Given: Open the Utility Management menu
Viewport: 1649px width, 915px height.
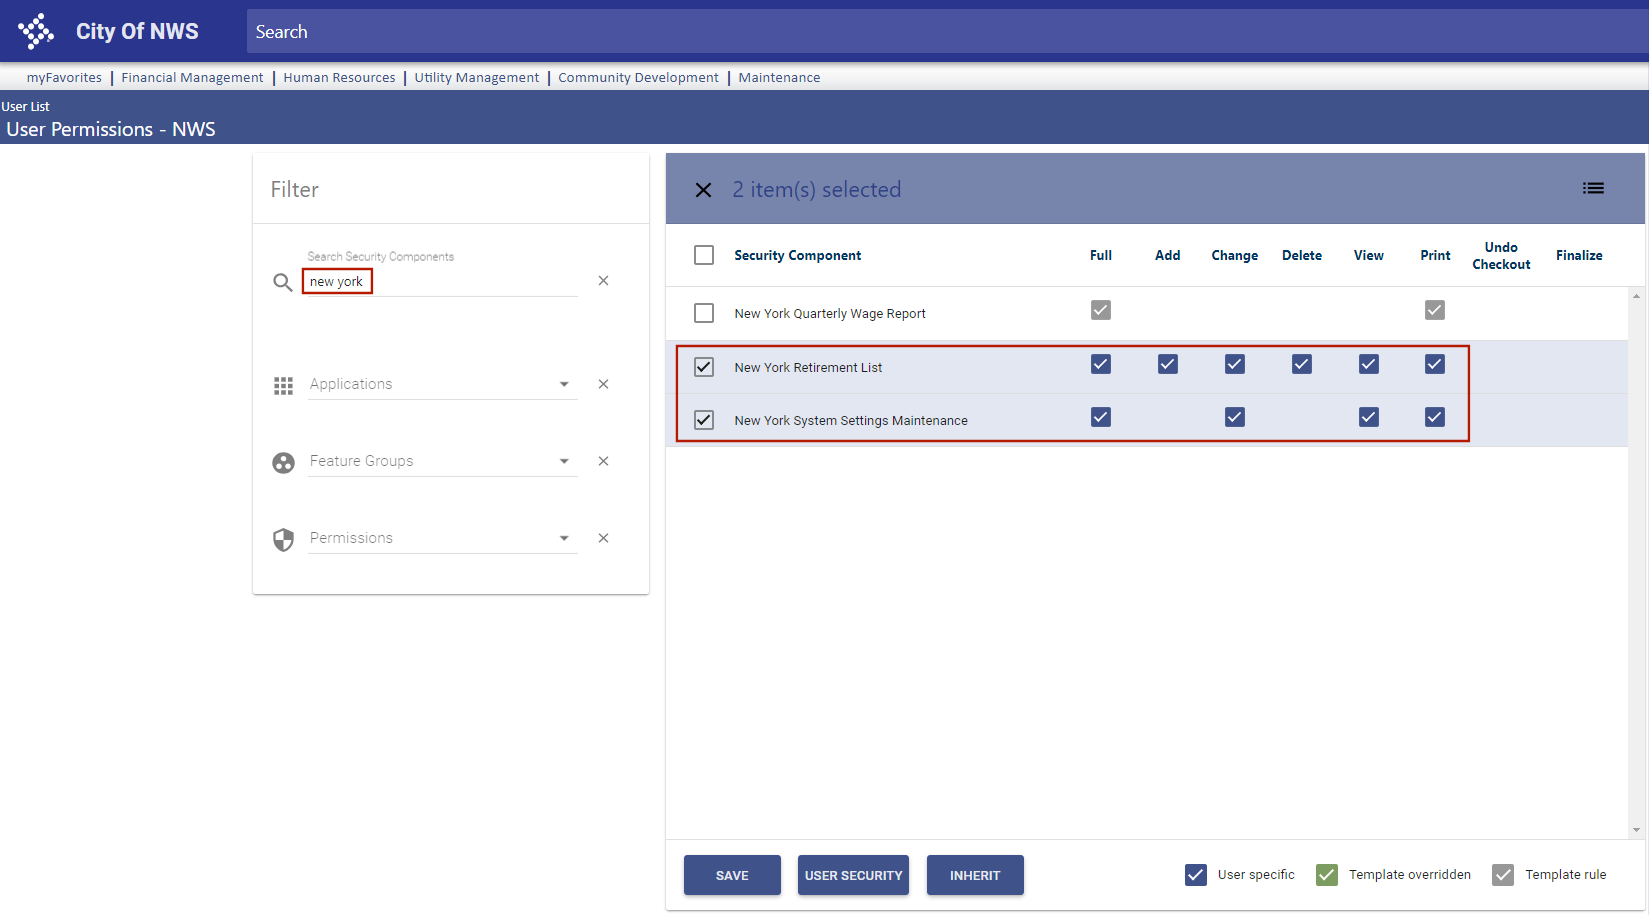Looking at the screenshot, I should point(476,77).
